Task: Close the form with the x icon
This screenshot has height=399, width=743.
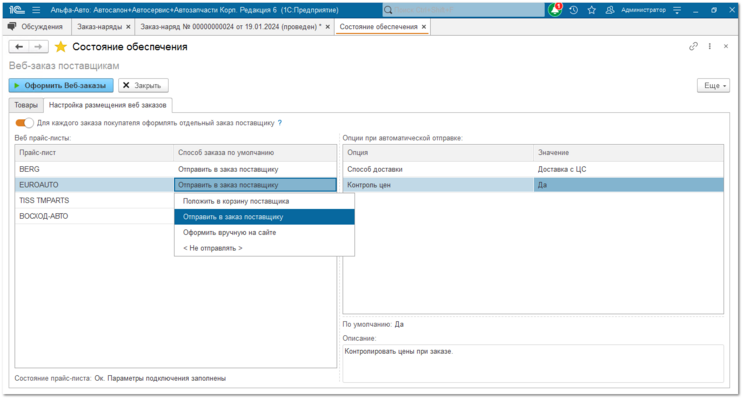Action: point(725,46)
